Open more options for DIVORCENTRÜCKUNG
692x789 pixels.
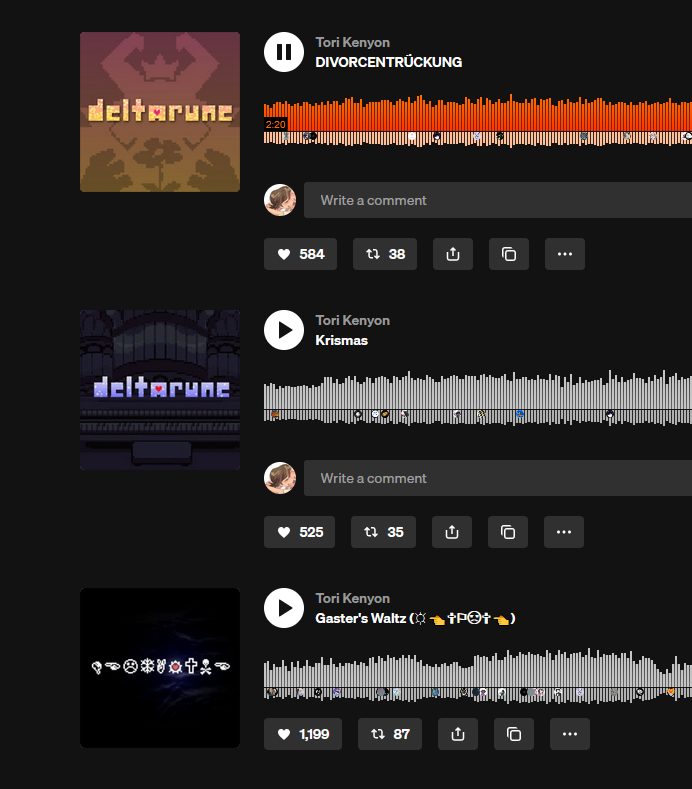pyautogui.click(x=565, y=254)
